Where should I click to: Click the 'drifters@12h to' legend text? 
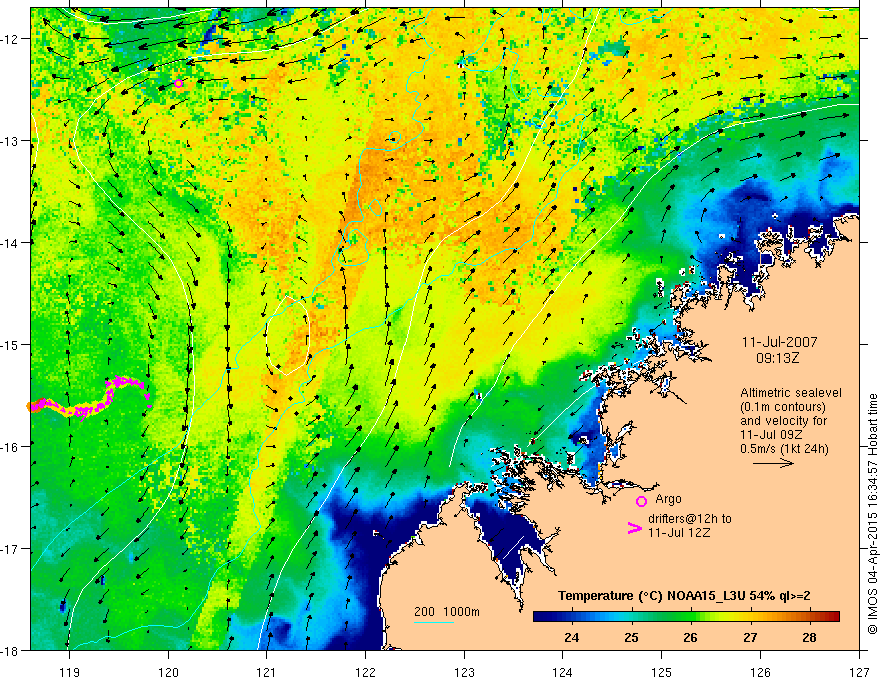tap(690, 519)
